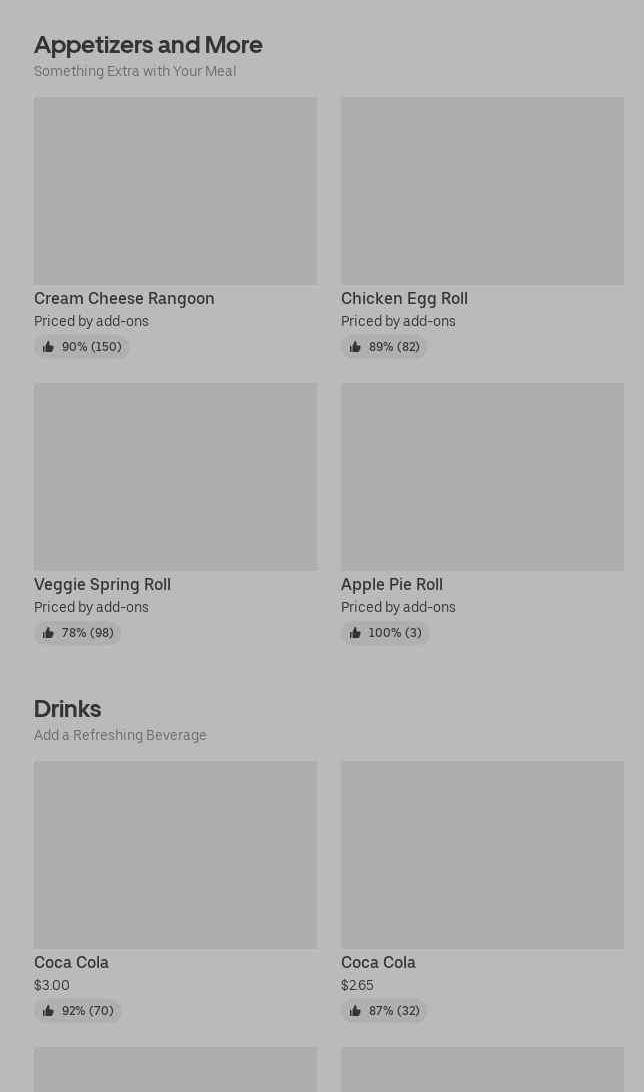This screenshot has height=1092, width=644.
Task: Open the Cream Cheese Rangoon photo
Action: (175, 191)
